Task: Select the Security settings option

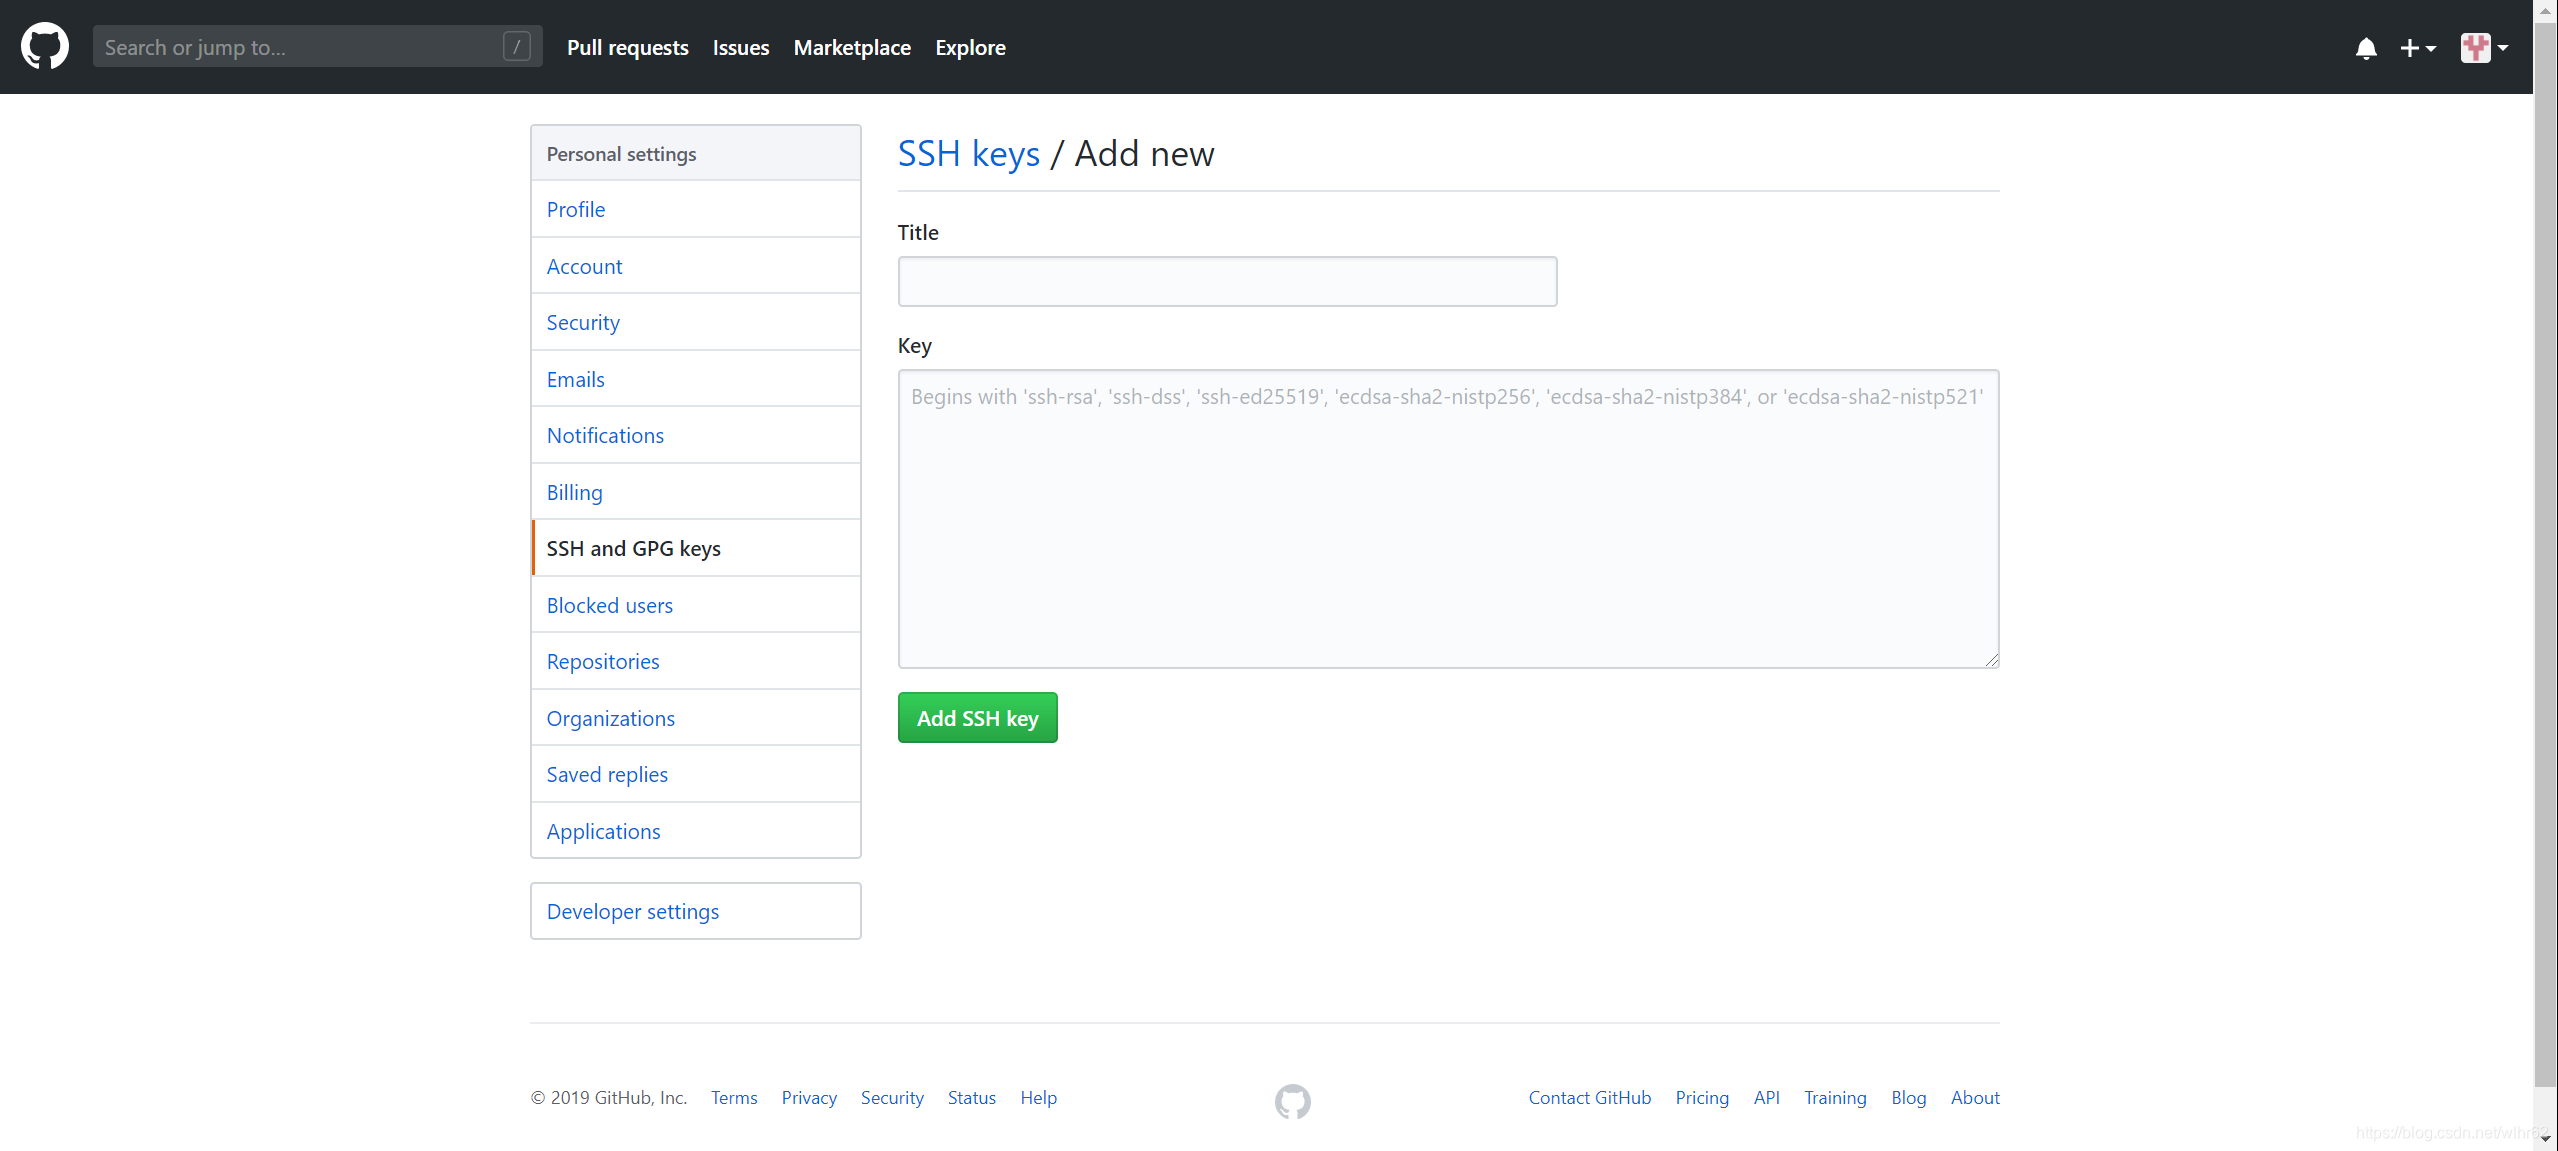Action: [x=582, y=323]
